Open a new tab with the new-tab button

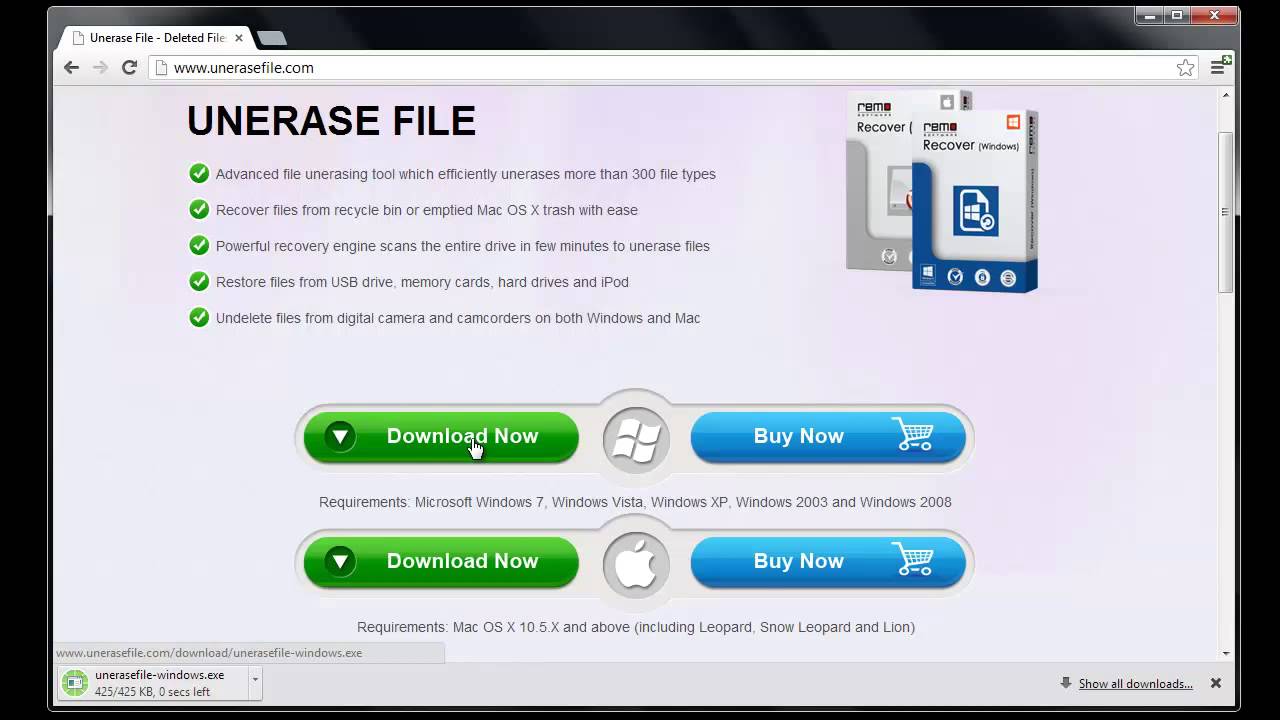coord(271,38)
